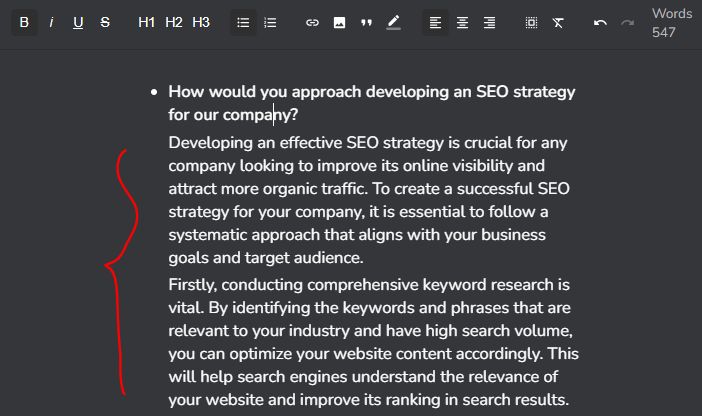Open the text highlight color tool
This screenshot has width=702, height=416.
point(393,22)
